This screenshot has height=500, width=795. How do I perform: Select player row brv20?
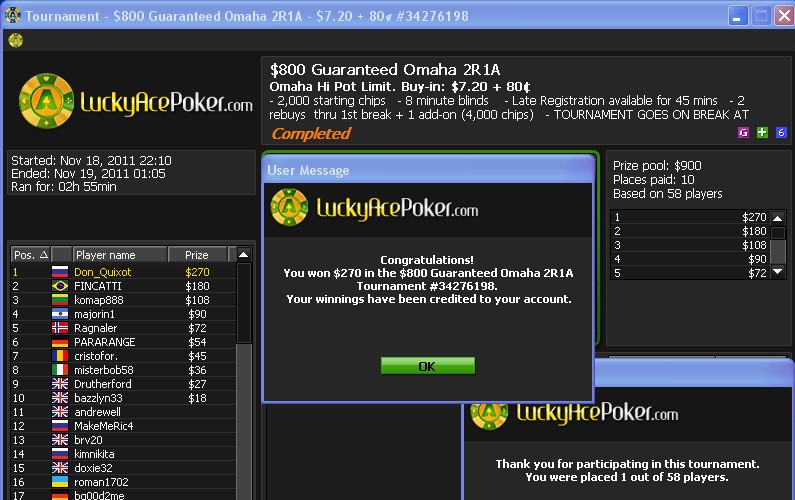[123, 440]
